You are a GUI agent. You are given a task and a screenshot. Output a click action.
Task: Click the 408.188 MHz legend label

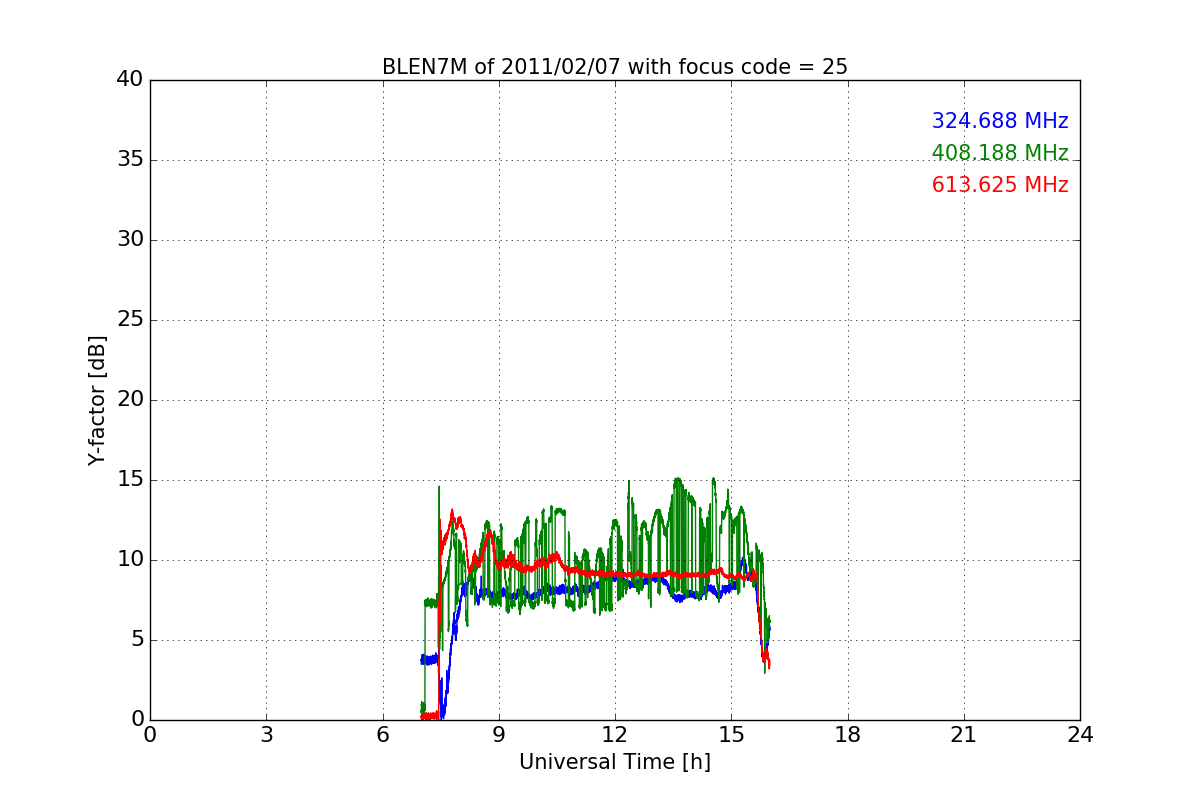click(x=1000, y=153)
